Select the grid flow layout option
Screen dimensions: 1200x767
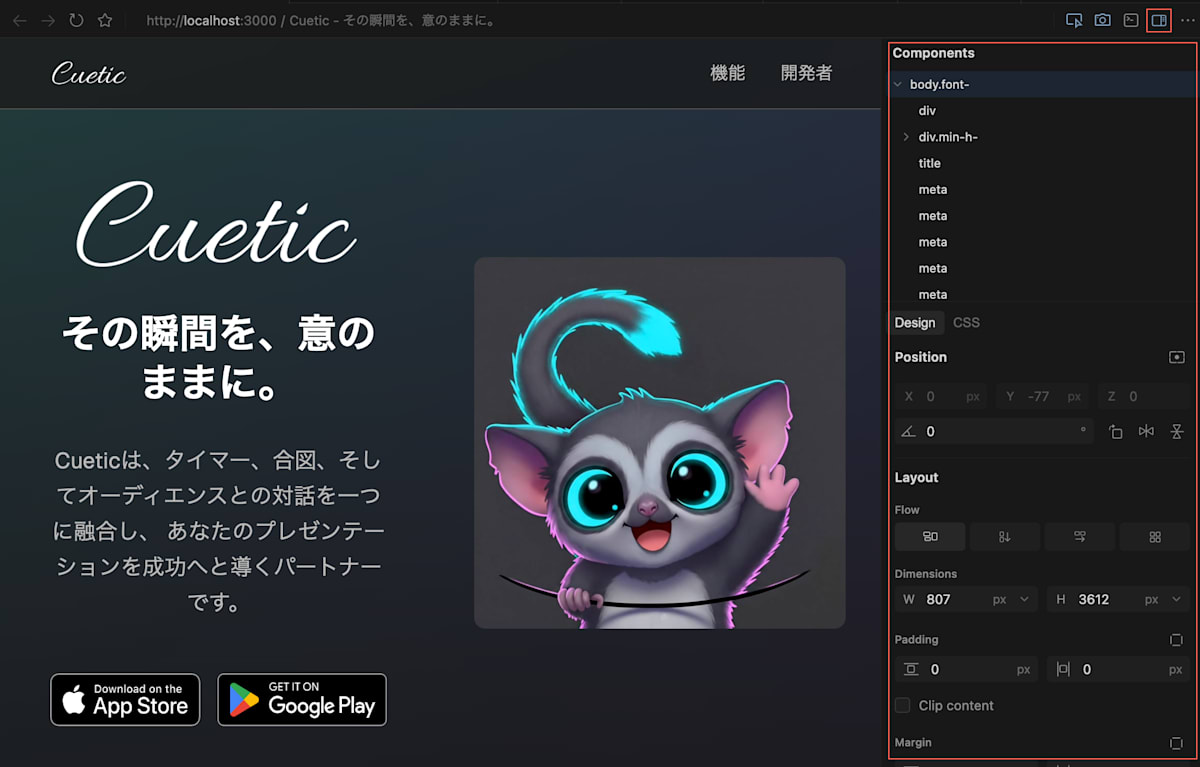tap(1155, 537)
